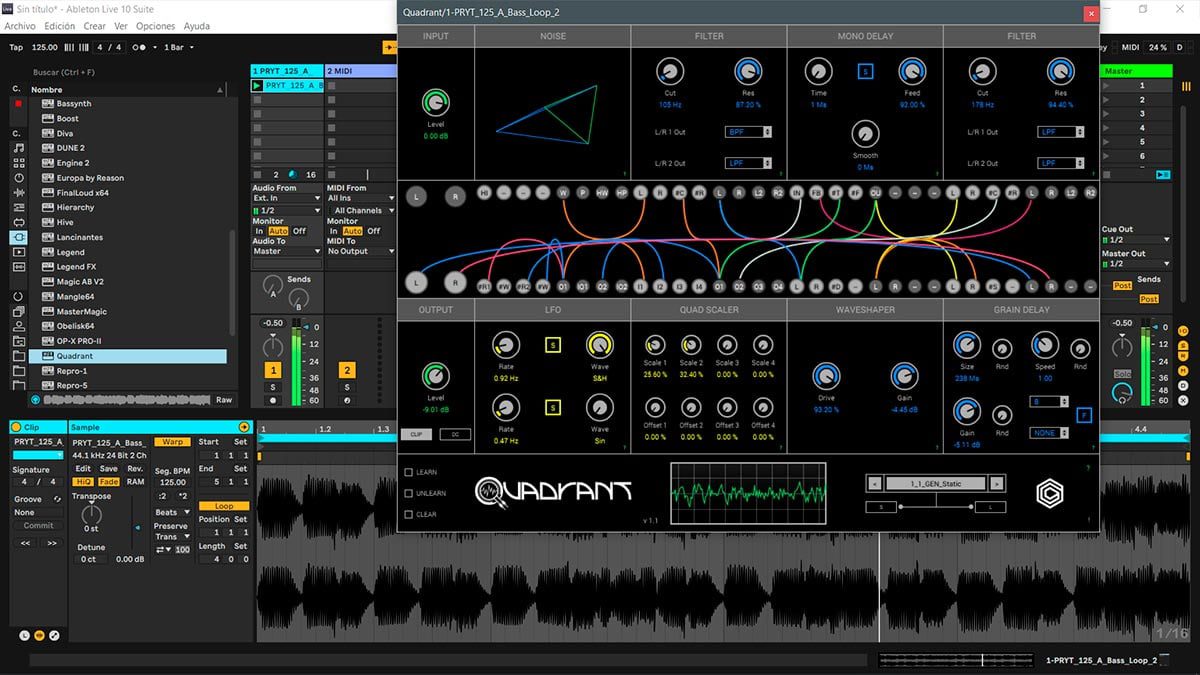
Task: Click the Mono Delay Smooth knob
Action: pyautogui.click(x=865, y=133)
